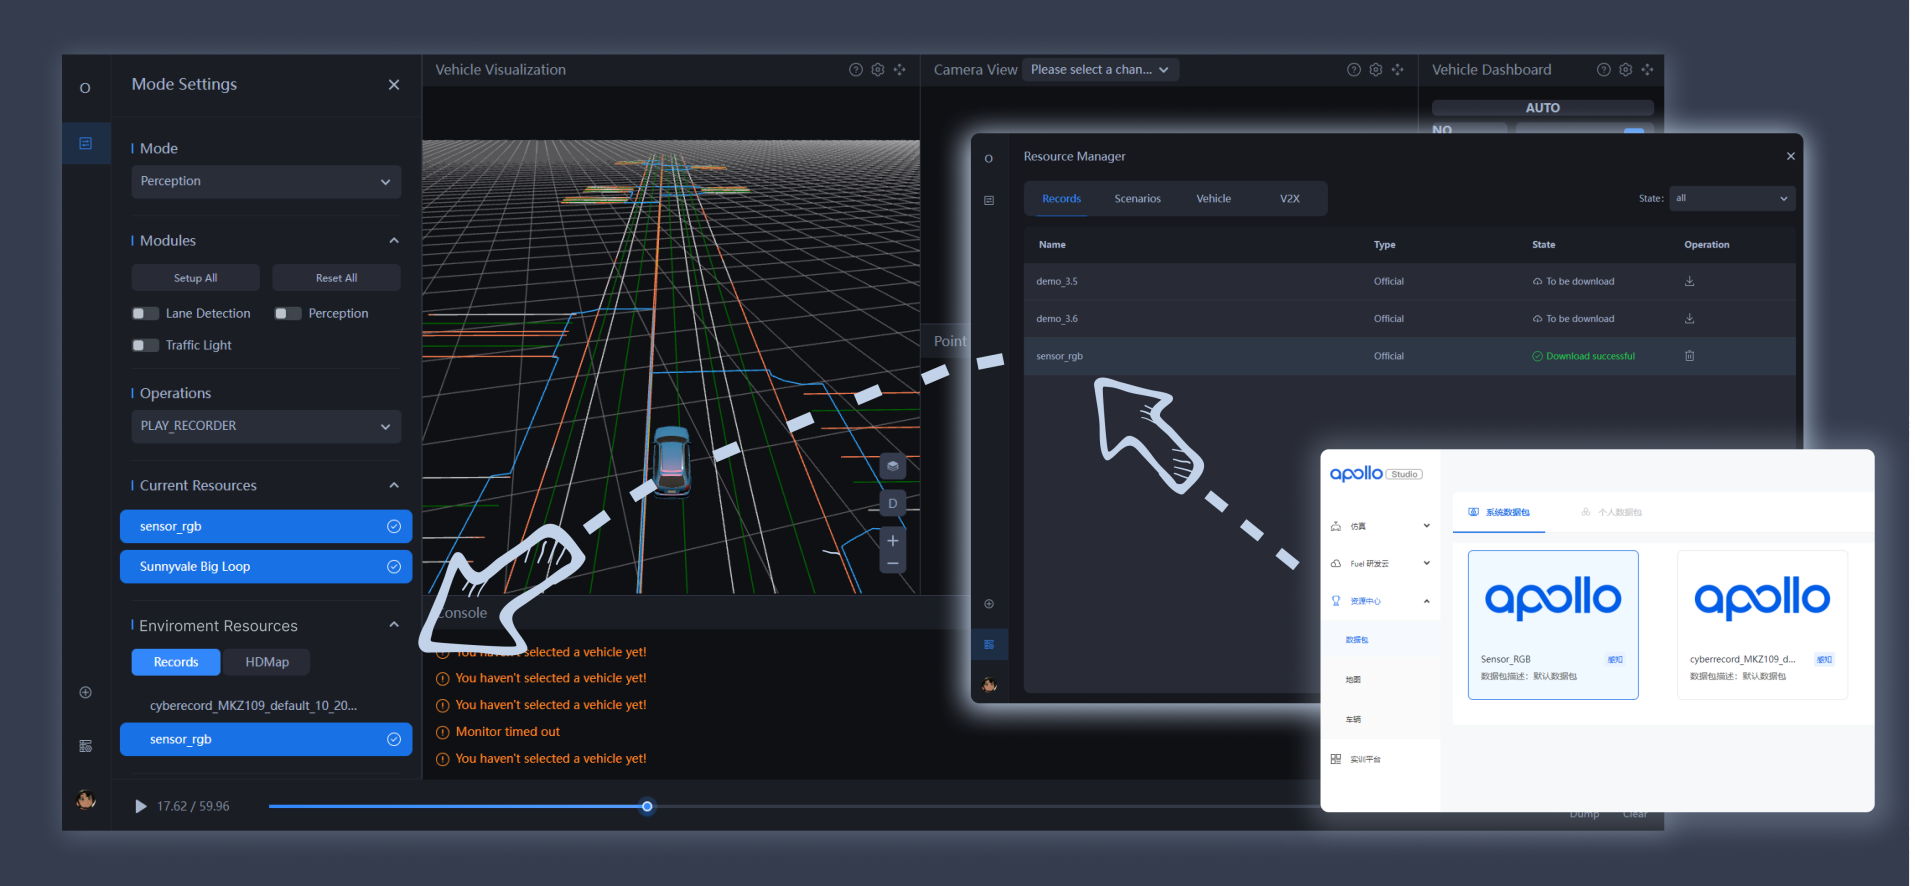Click the zoom in plus button on map
1920x886 pixels.
pos(892,541)
